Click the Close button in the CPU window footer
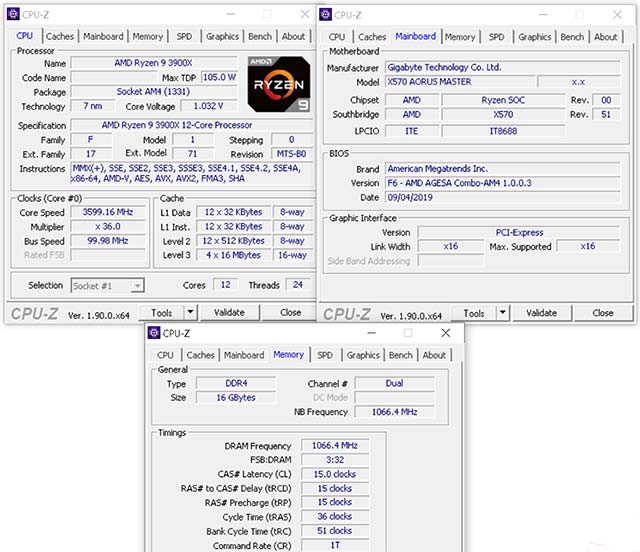The image size is (640, 552). (x=291, y=313)
